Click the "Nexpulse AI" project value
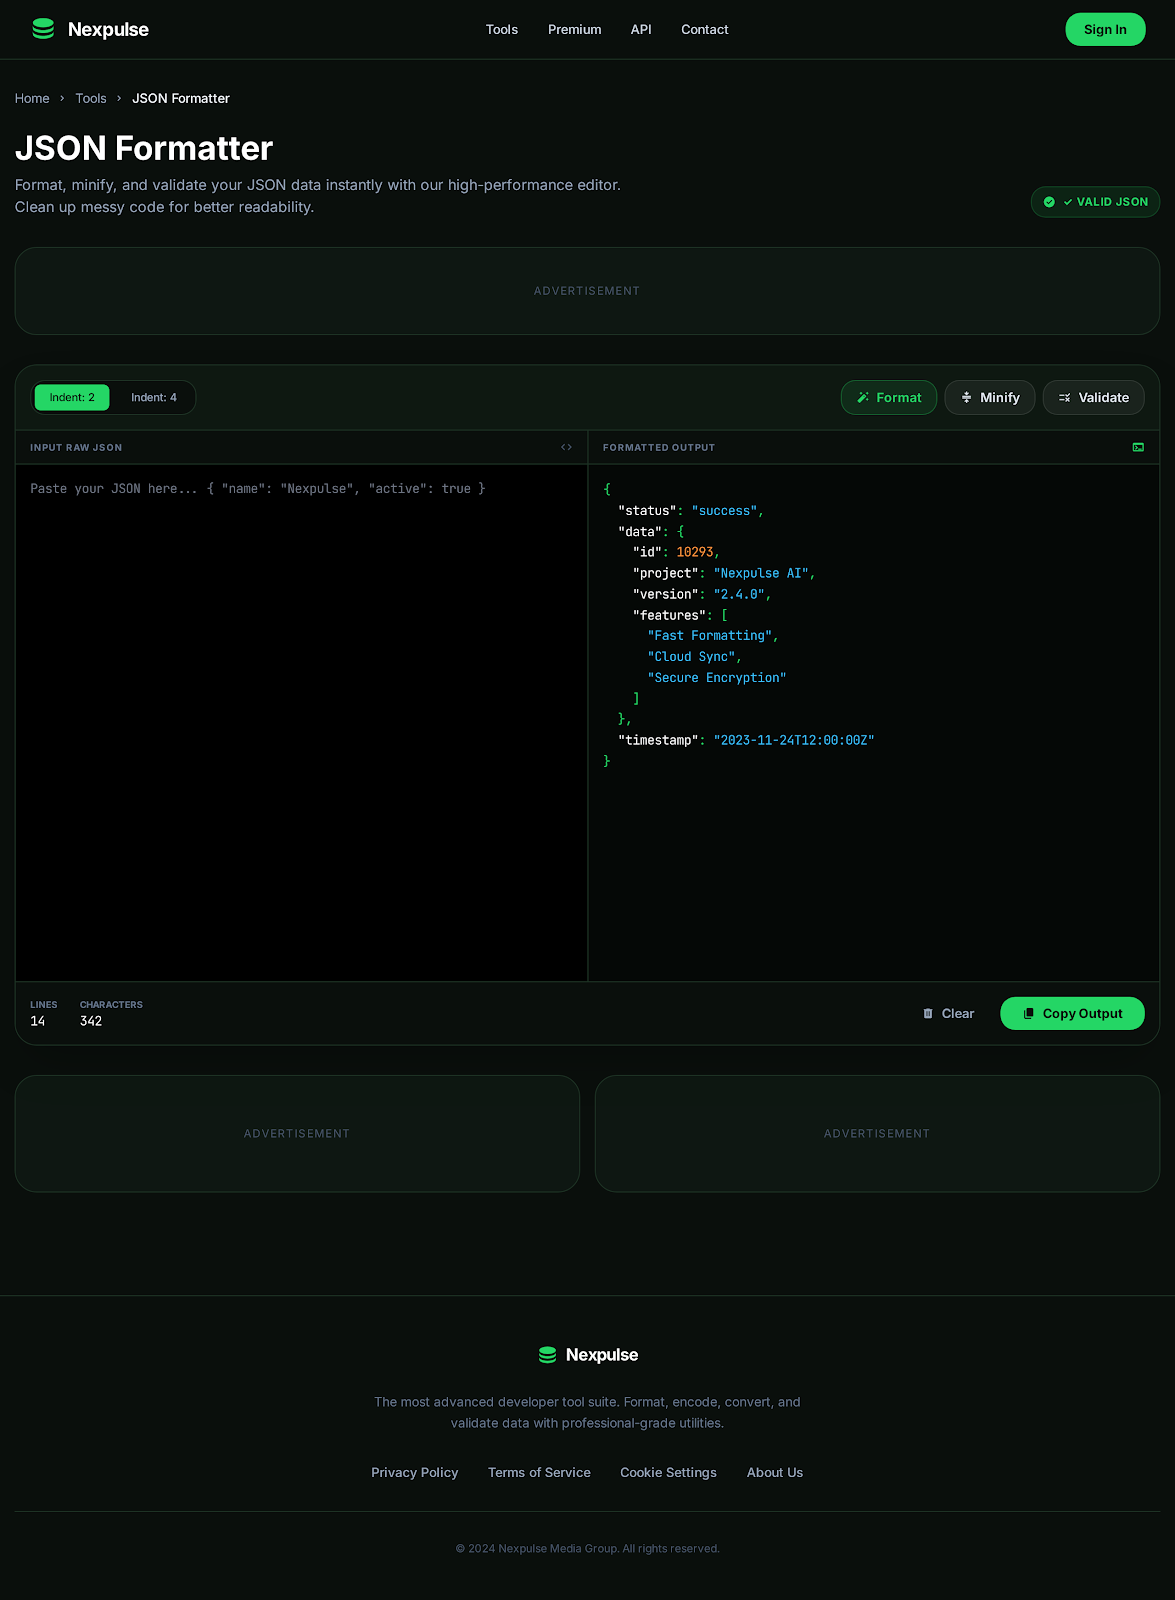Viewport: 1175px width, 1600px height. pos(761,573)
